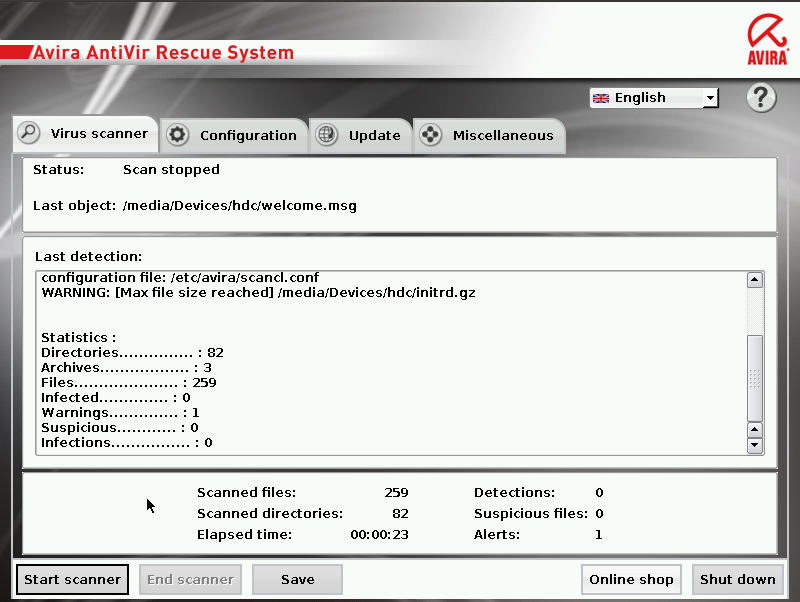
Task: Open the Online shop
Action: (631, 580)
